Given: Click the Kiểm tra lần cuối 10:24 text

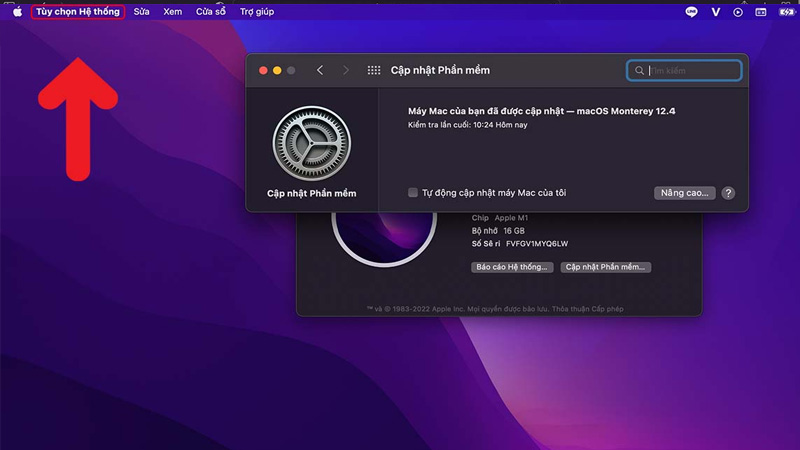Looking at the screenshot, I should 467,125.
